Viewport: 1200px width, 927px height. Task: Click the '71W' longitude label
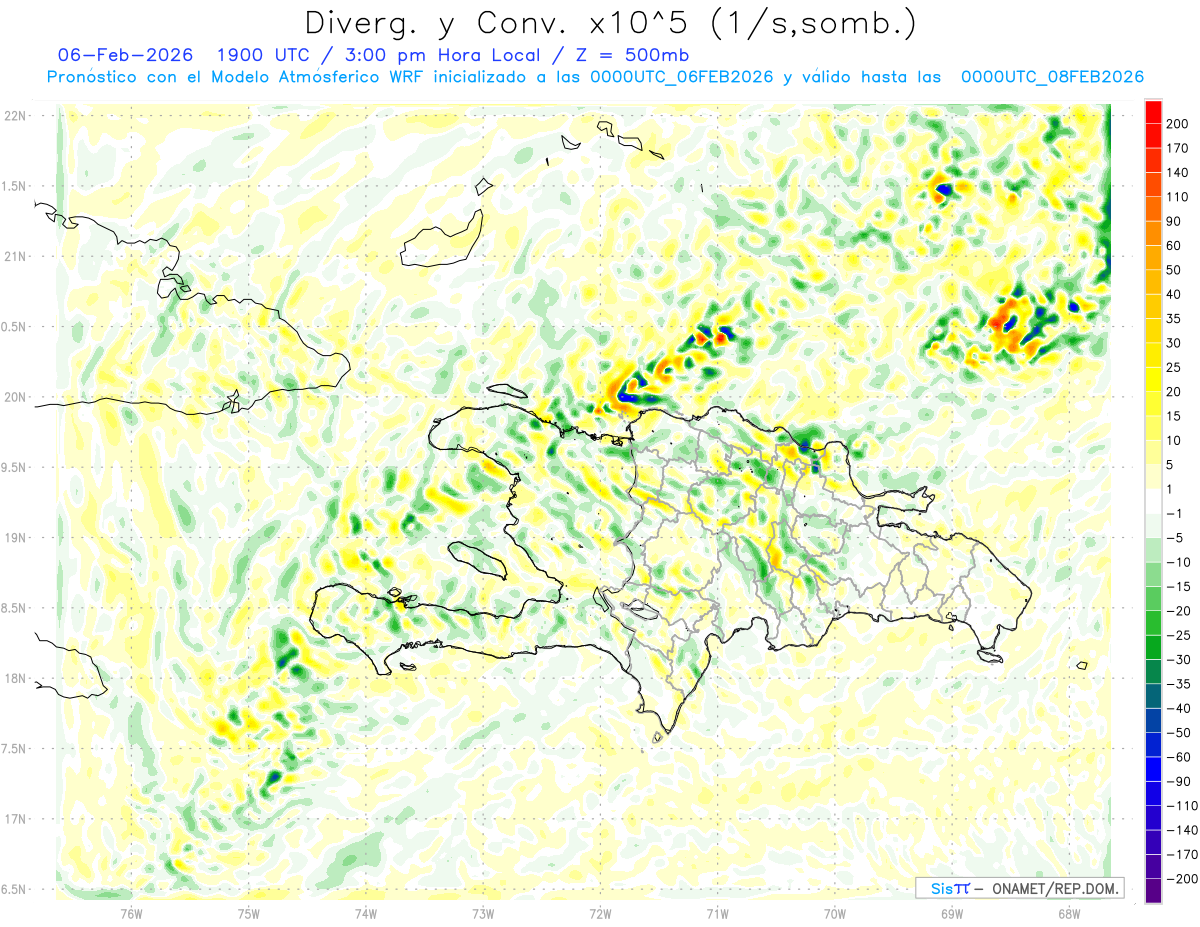[717, 912]
